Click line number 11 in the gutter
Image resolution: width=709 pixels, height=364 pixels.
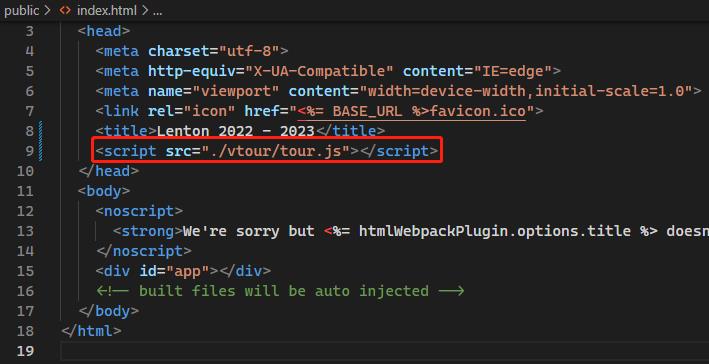click(x=25, y=191)
